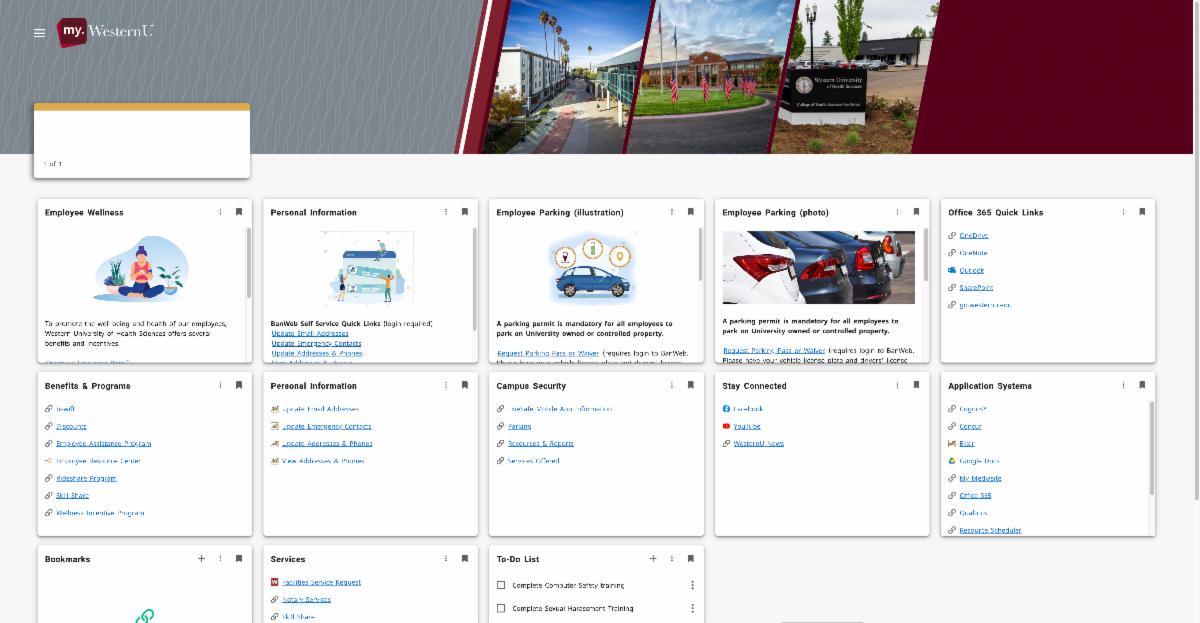Click add button on Bookmarks card
The height and width of the screenshot is (623, 1200).
pyautogui.click(x=201, y=559)
